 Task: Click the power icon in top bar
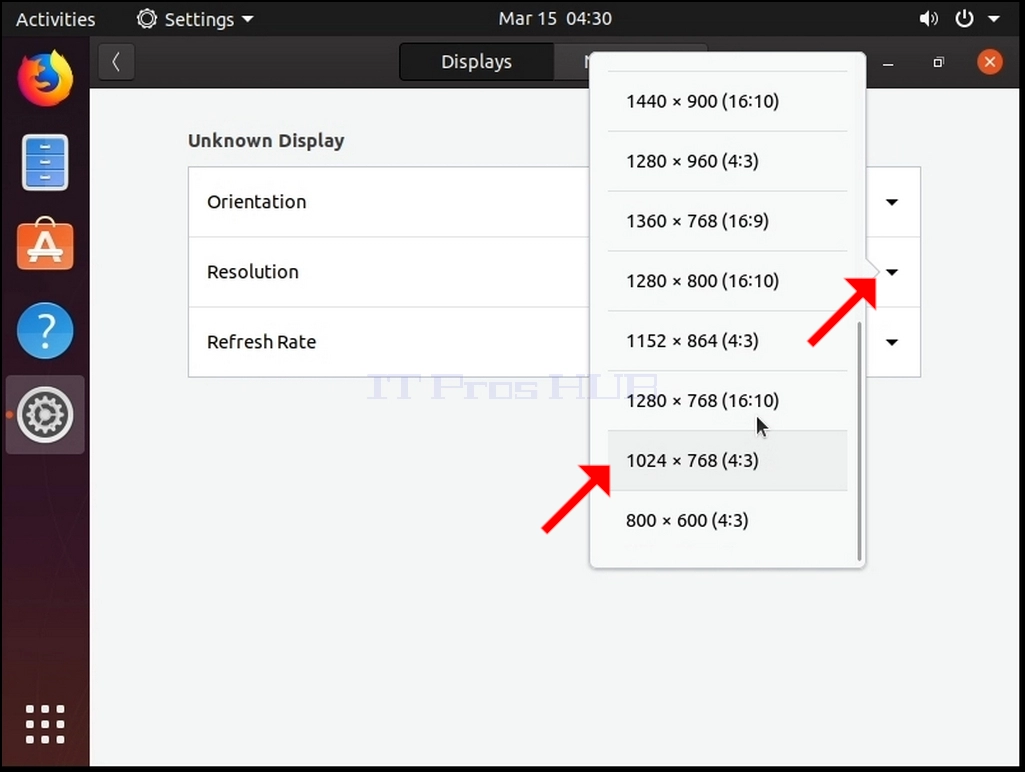pyautogui.click(x=964, y=18)
